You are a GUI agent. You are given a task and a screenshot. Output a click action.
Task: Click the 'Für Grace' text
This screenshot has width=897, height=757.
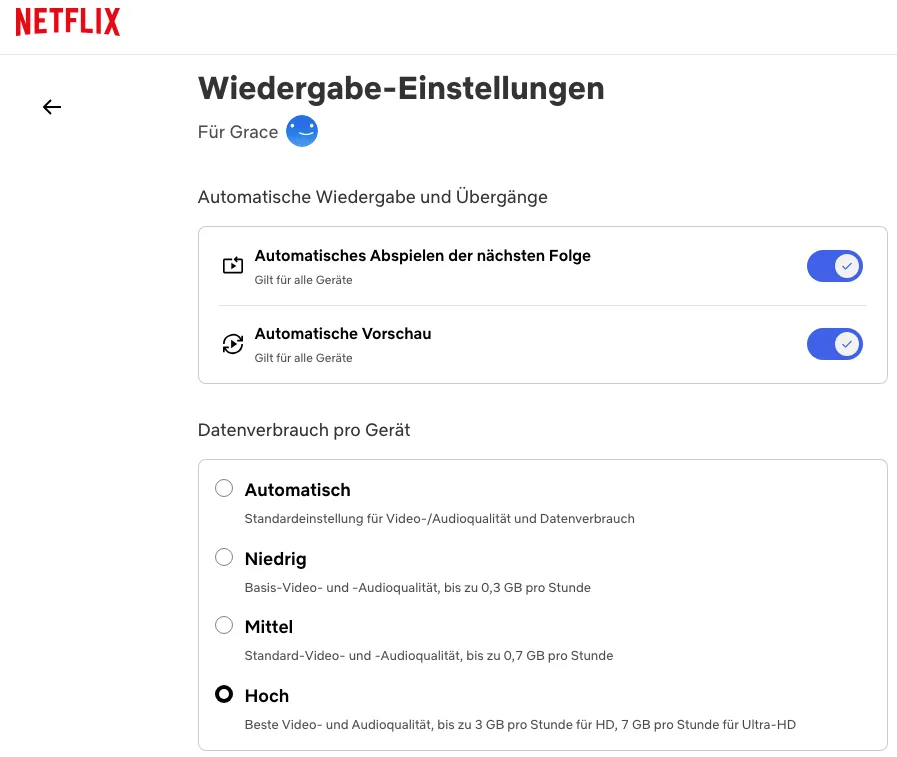(238, 132)
